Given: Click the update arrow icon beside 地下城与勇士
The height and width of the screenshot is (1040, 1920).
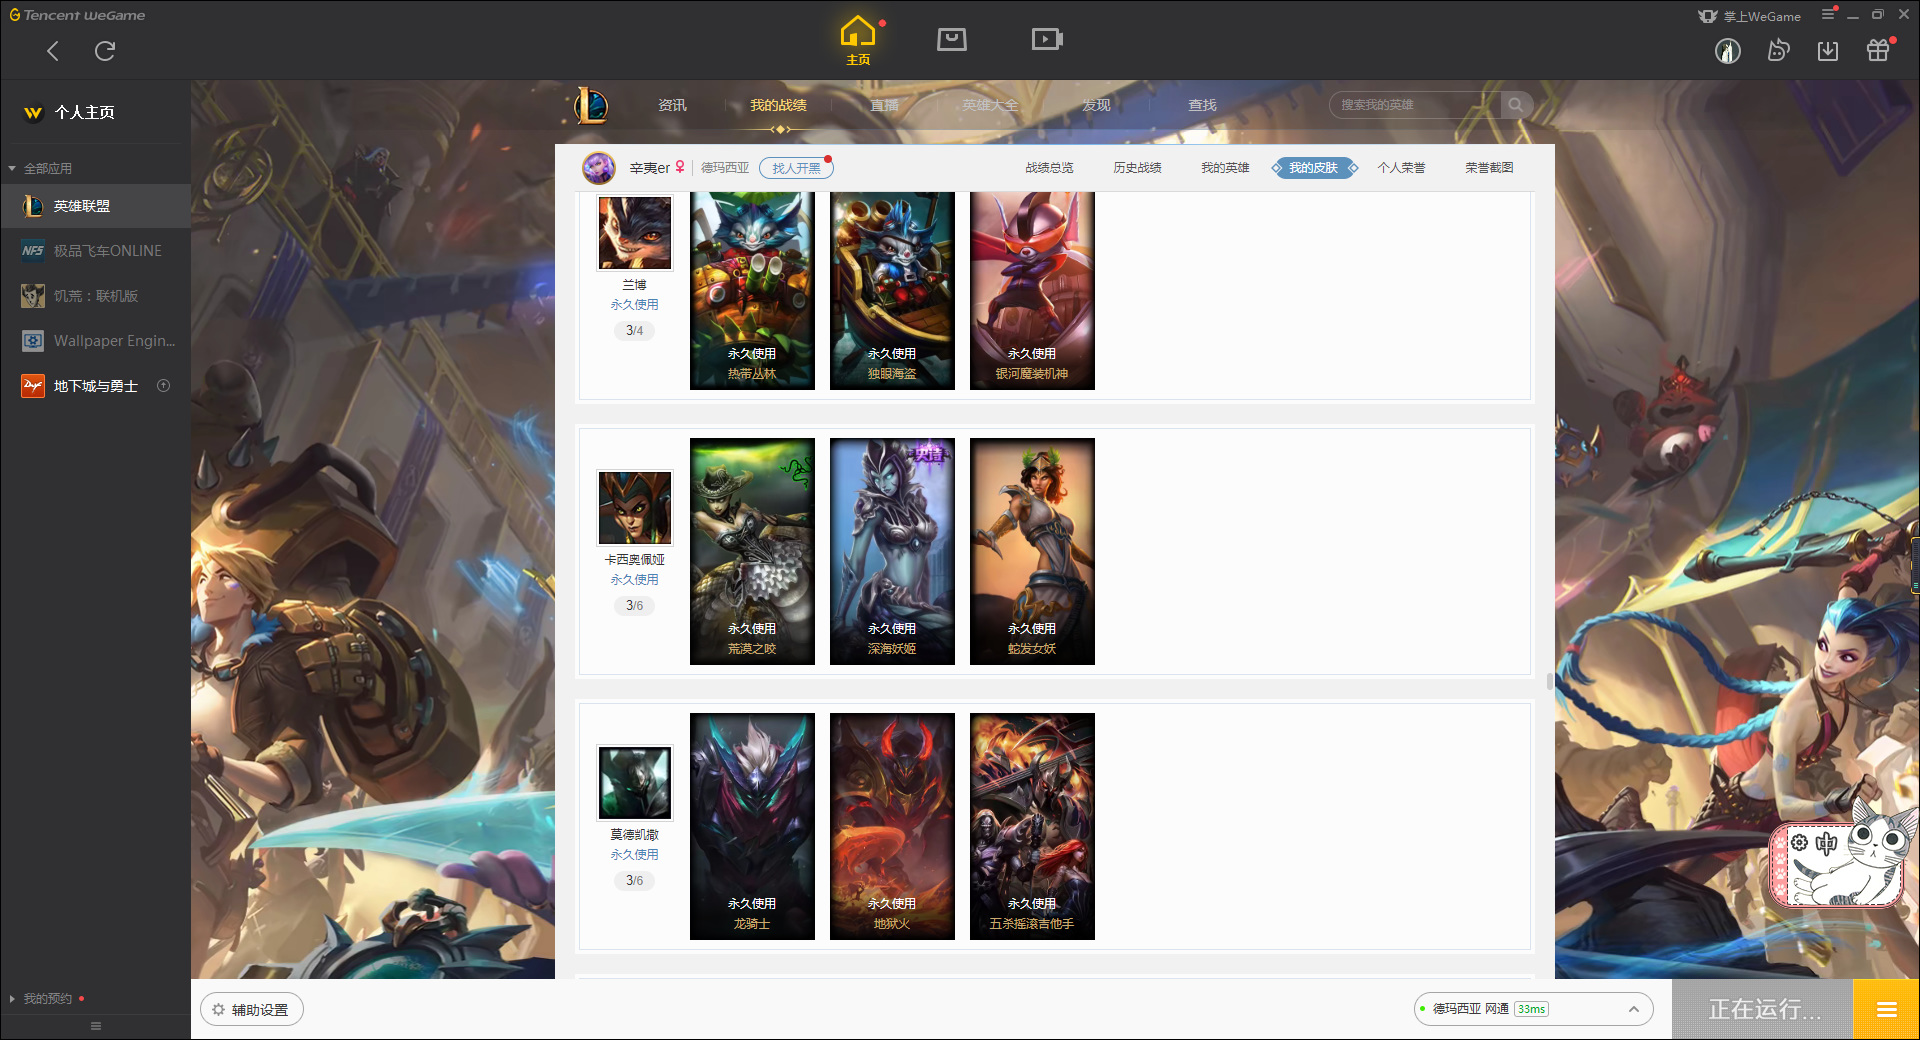Looking at the screenshot, I should [164, 386].
